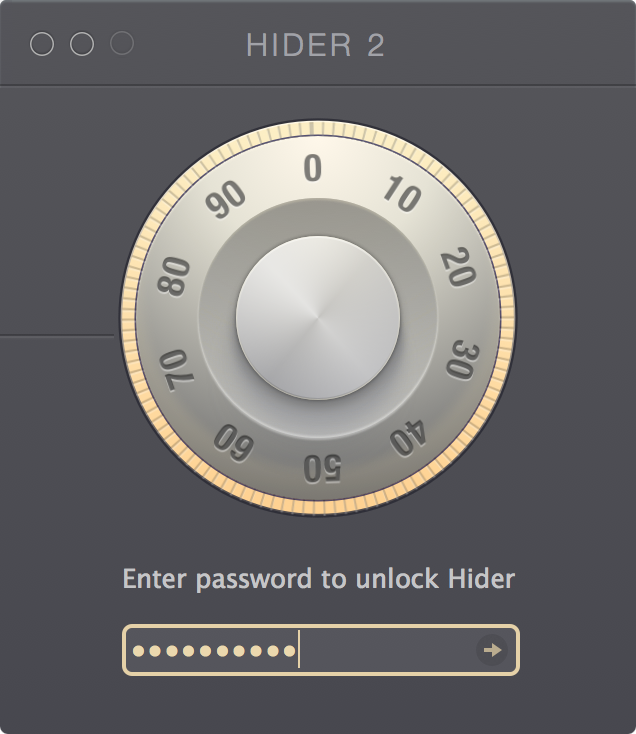
Task: Click the 0 mark on the safe dial
Action: tap(313, 168)
